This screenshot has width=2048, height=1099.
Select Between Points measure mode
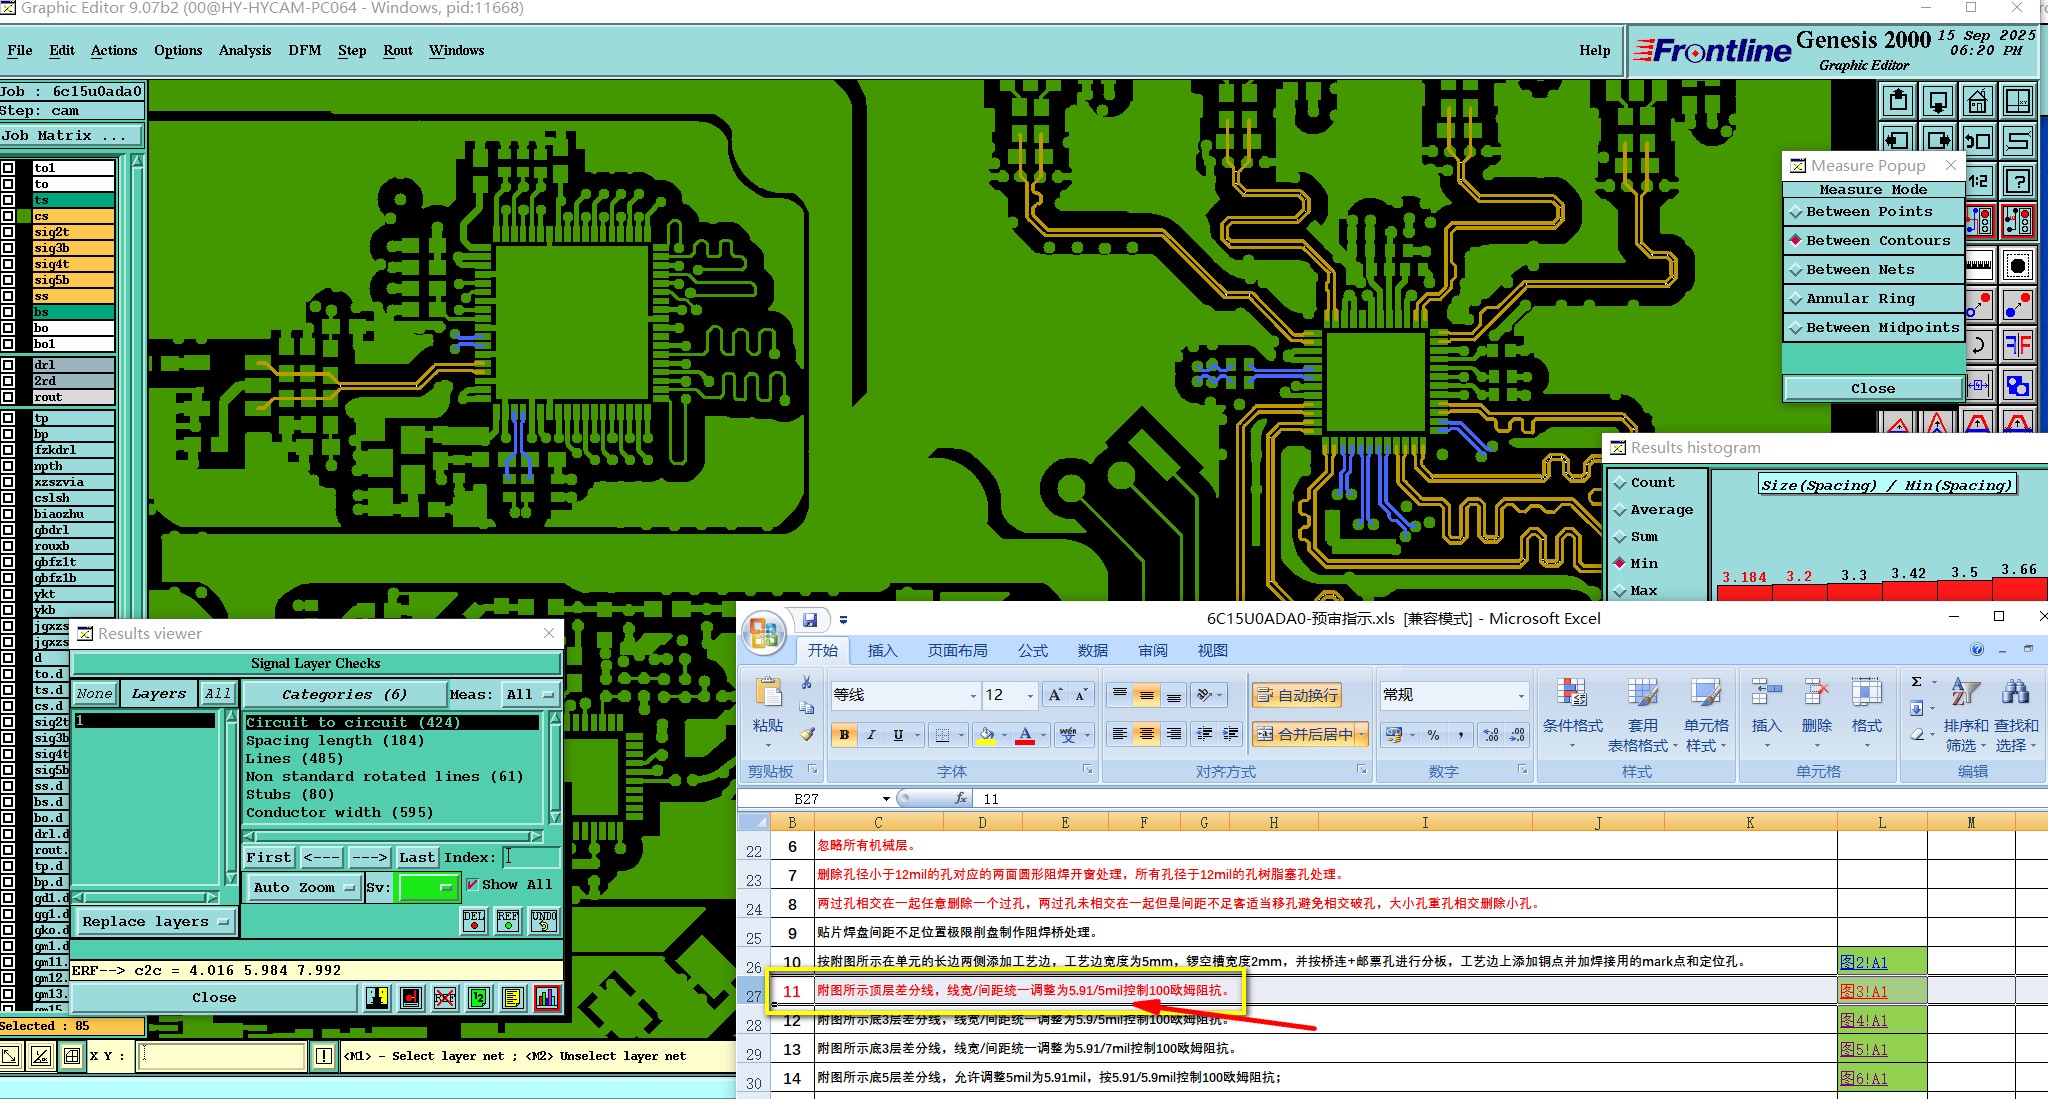[1868, 212]
